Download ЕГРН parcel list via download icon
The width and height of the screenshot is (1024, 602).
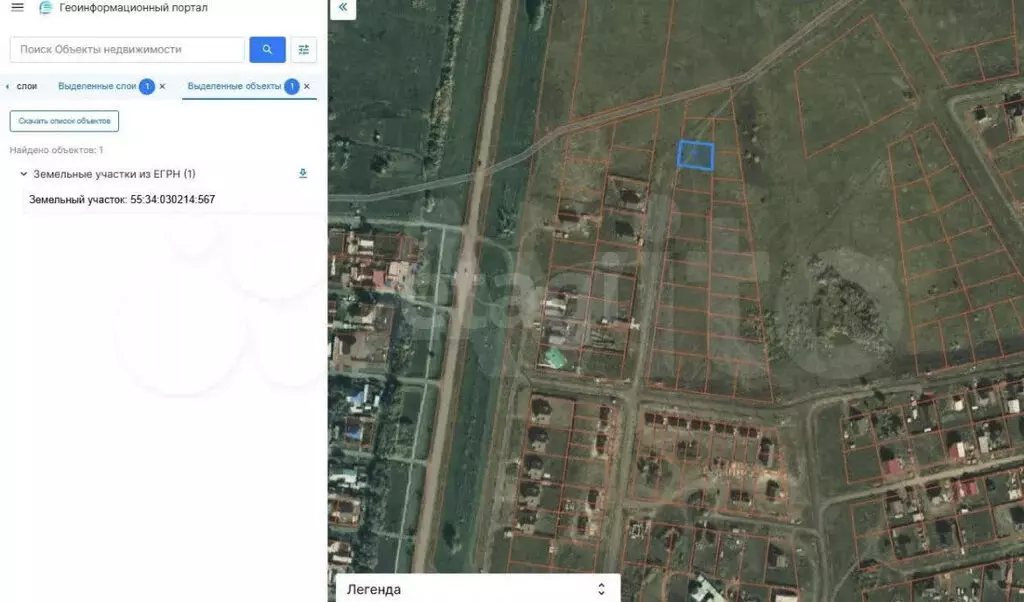coord(302,173)
